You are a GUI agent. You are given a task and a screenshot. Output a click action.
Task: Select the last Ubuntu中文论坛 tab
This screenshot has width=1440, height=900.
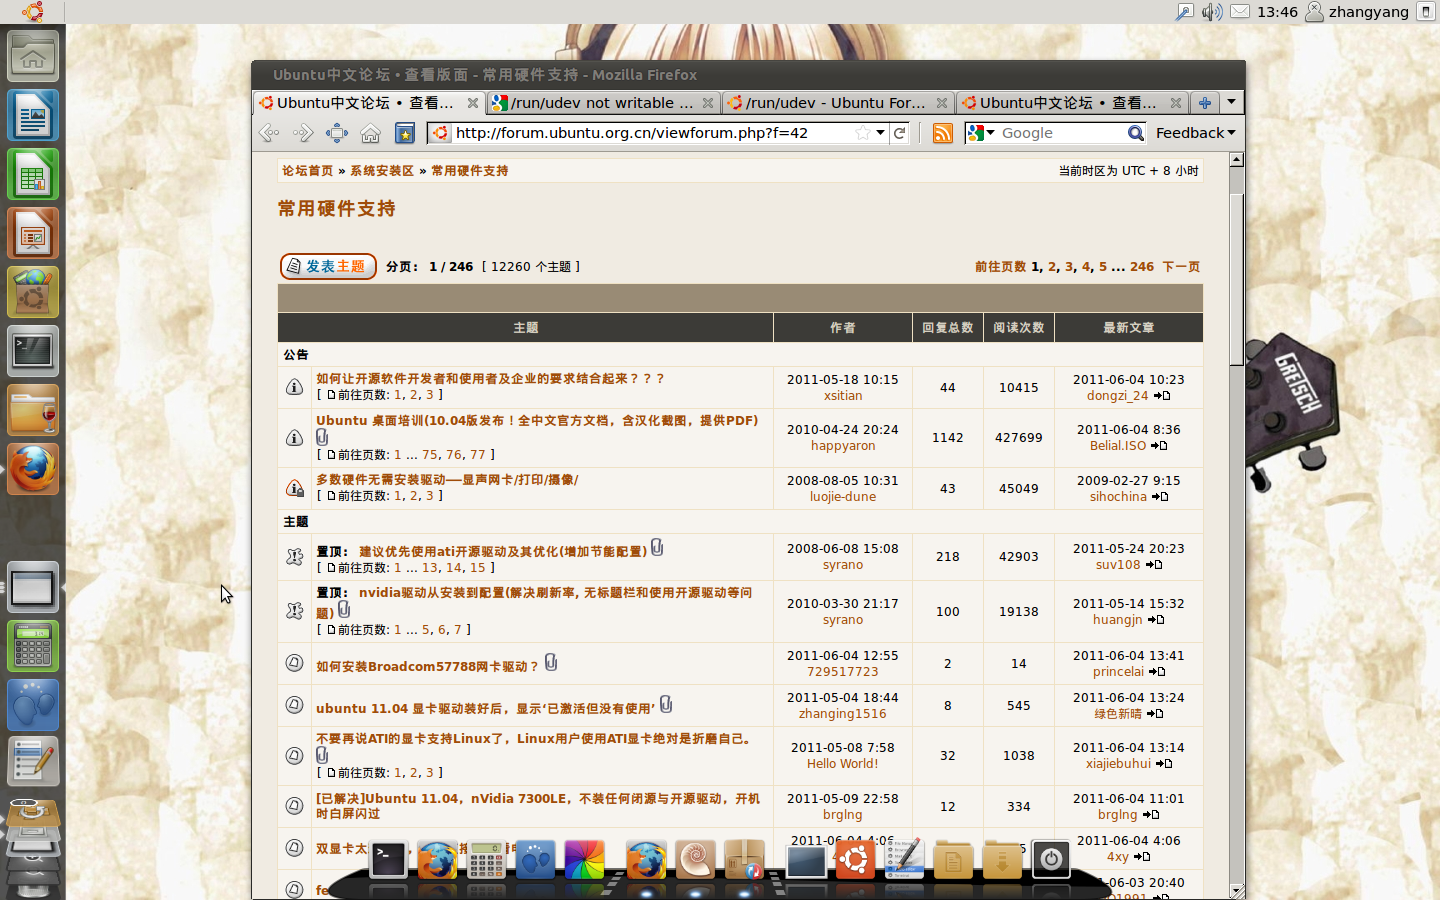(1071, 103)
